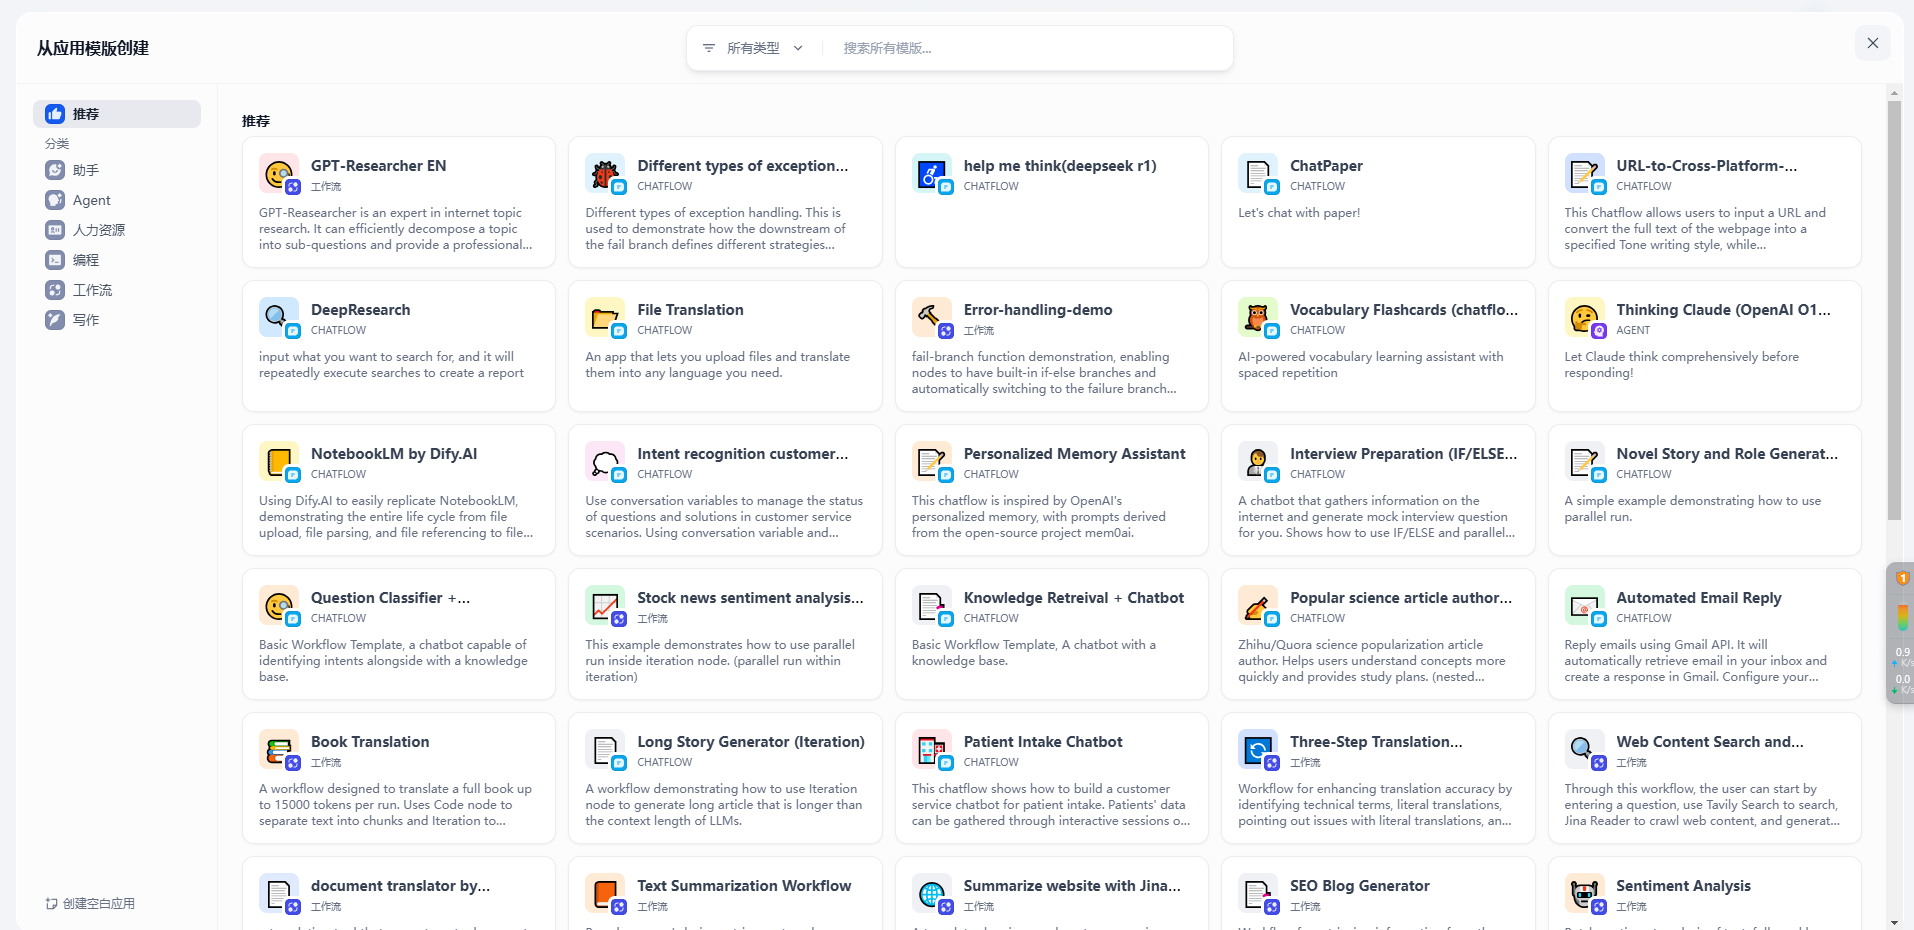The height and width of the screenshot is (930, 1914).
Task: Click the Stock news sentiment analysis chart icon
Action: coord(605,606)
